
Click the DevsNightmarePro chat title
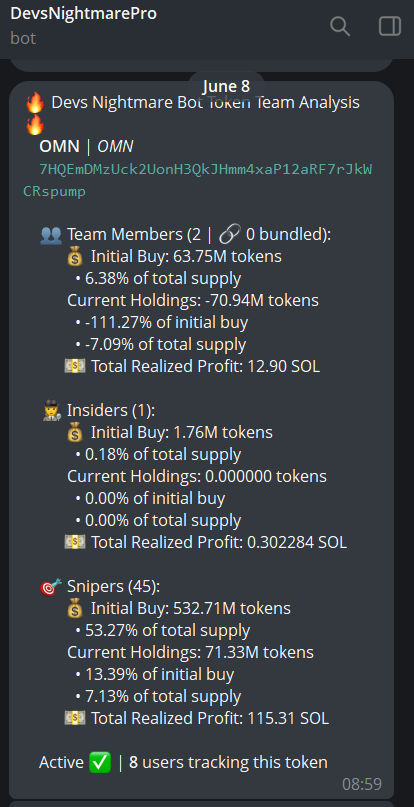(x=83, y=13)
